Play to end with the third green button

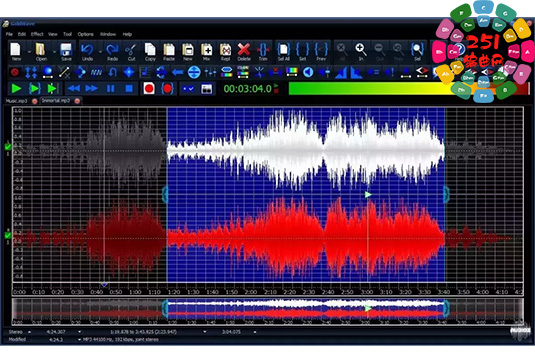tap(52, 89)
